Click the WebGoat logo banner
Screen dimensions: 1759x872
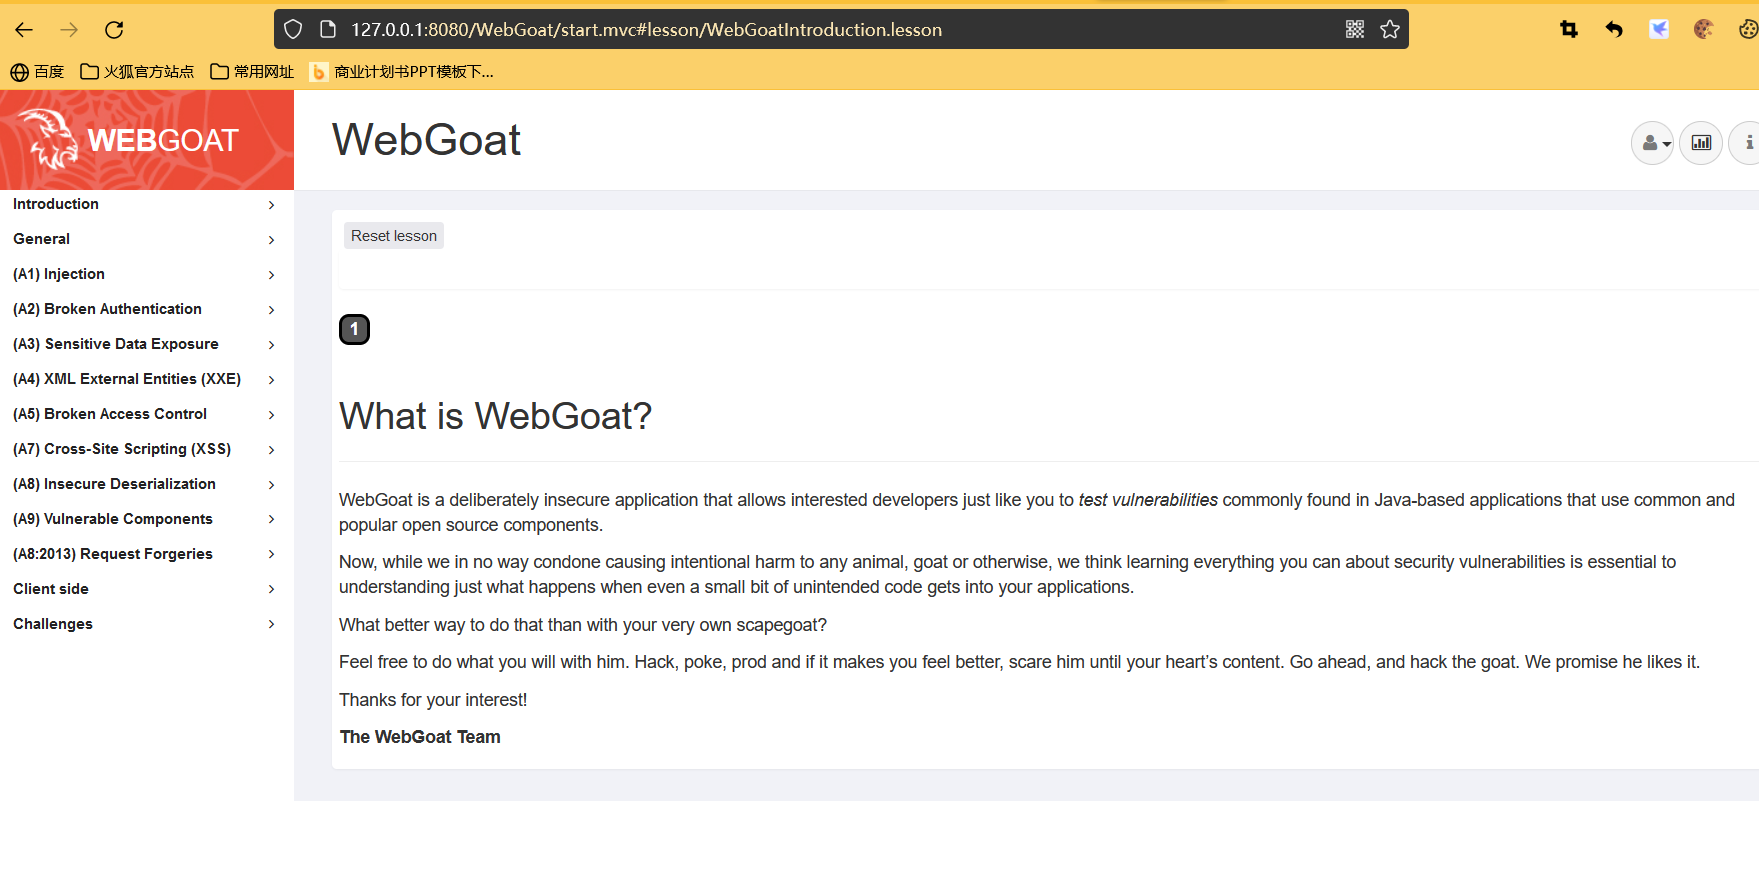tap(147, 140)
